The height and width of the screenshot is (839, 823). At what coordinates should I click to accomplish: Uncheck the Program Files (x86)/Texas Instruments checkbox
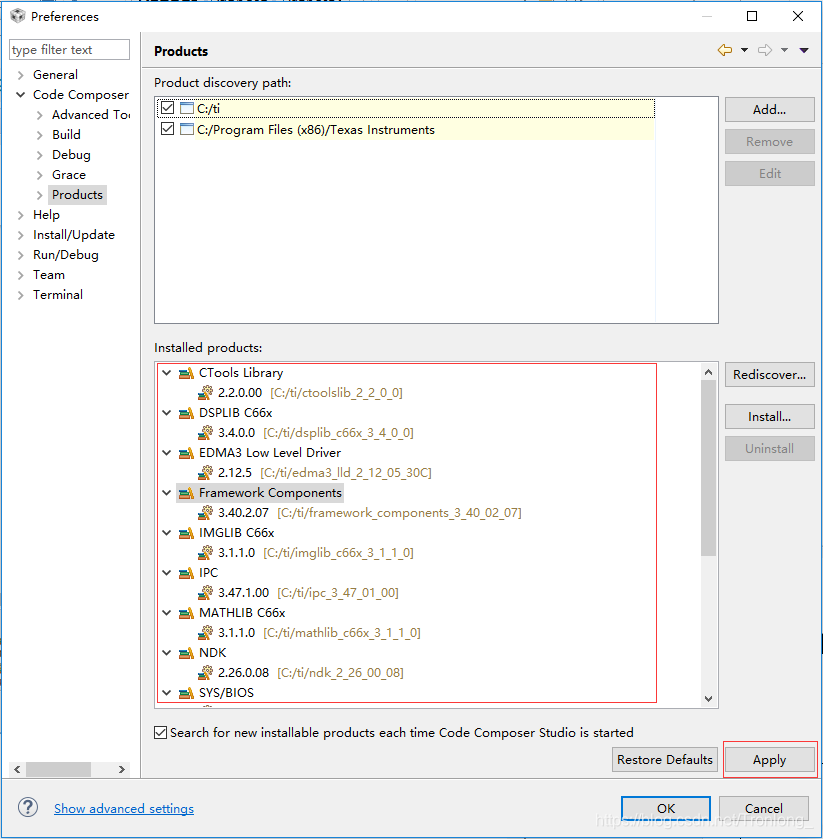167,129
